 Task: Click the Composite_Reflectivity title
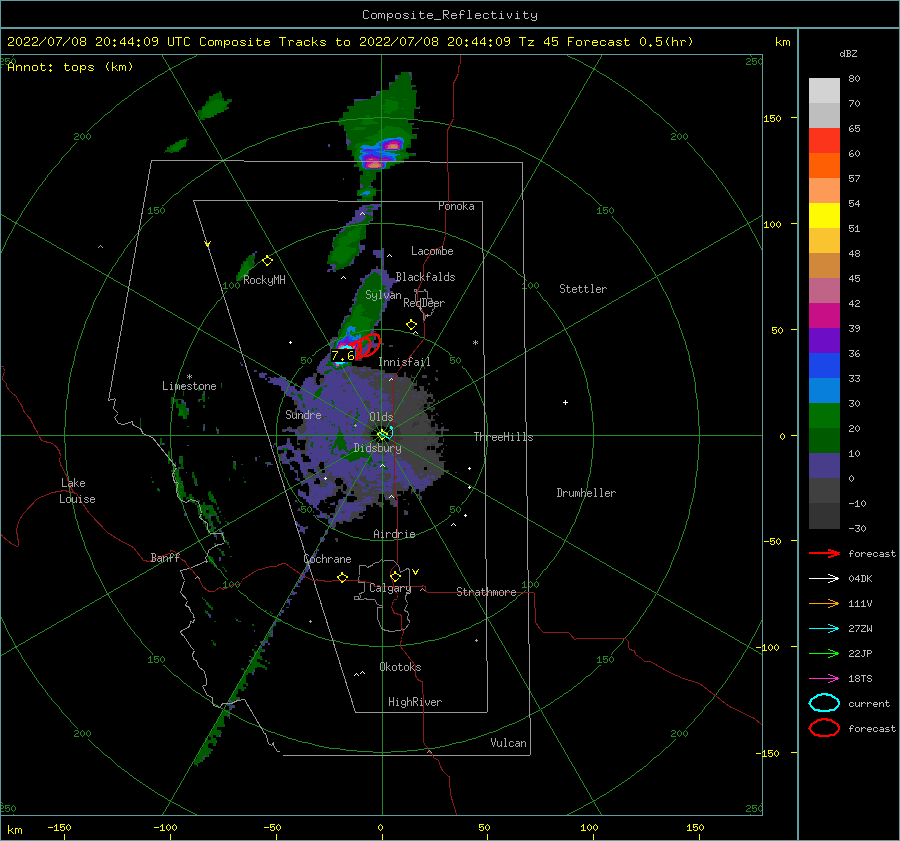(x=450, y=15)
